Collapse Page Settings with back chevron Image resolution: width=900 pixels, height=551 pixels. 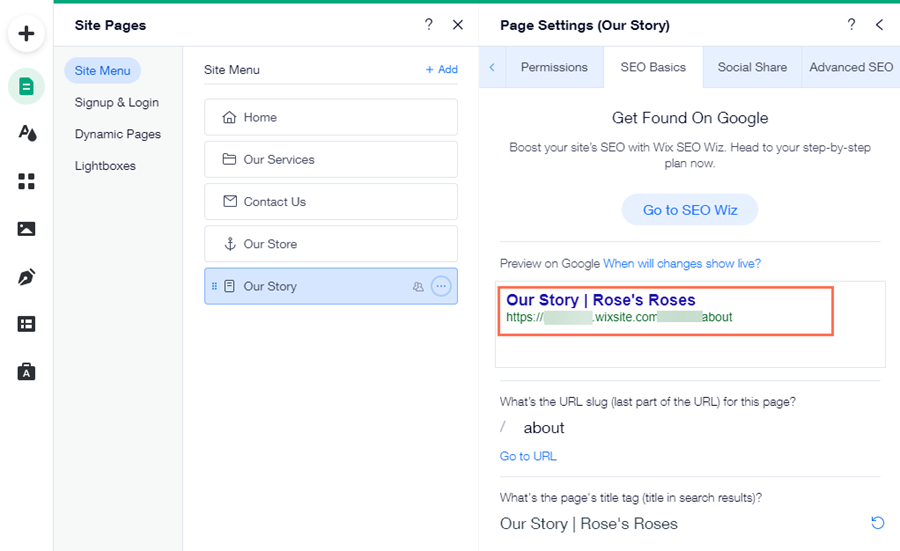click(x=879, y=25)
